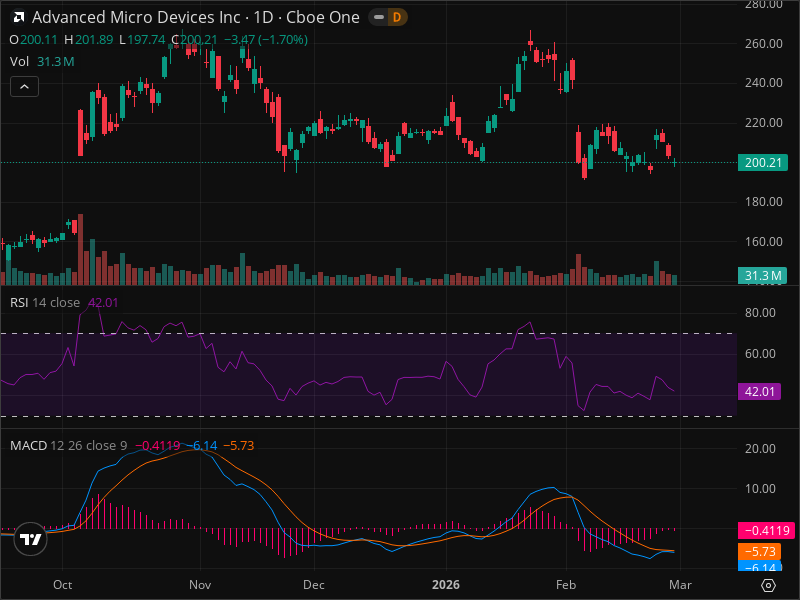800x600 pixels.
Task: Click the 60.00 RSI scale label
Action: [x=760, y=354]
